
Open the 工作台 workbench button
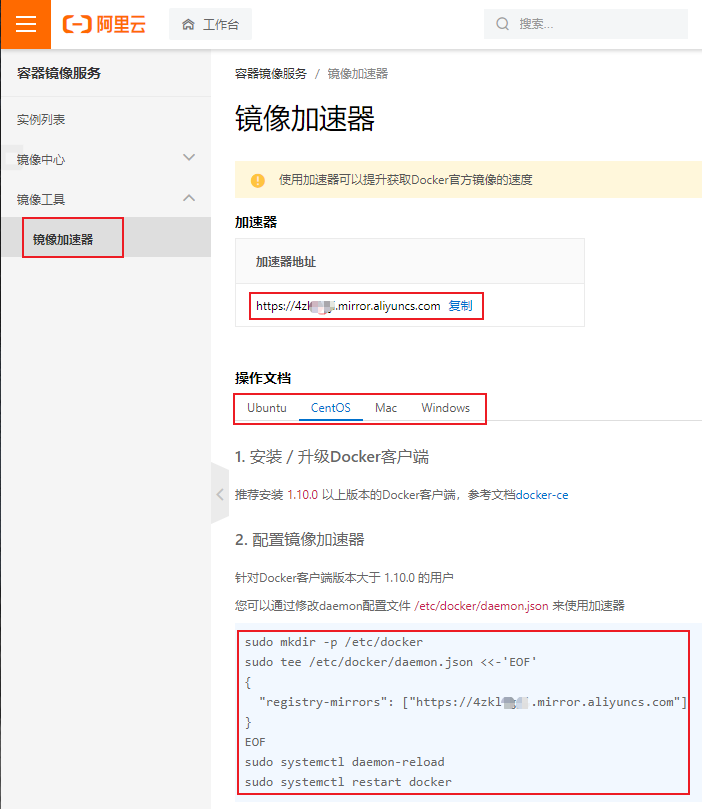tap(210, 24)
